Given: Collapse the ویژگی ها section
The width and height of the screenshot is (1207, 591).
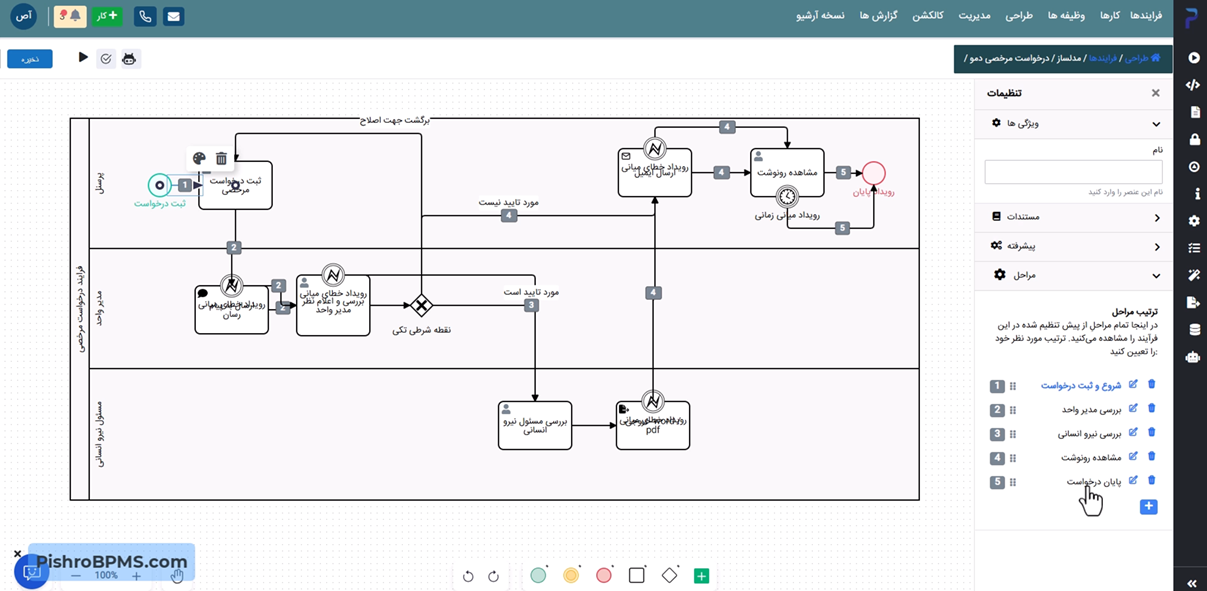Looking at the screenshot, I should click(x=1074, y=123).
